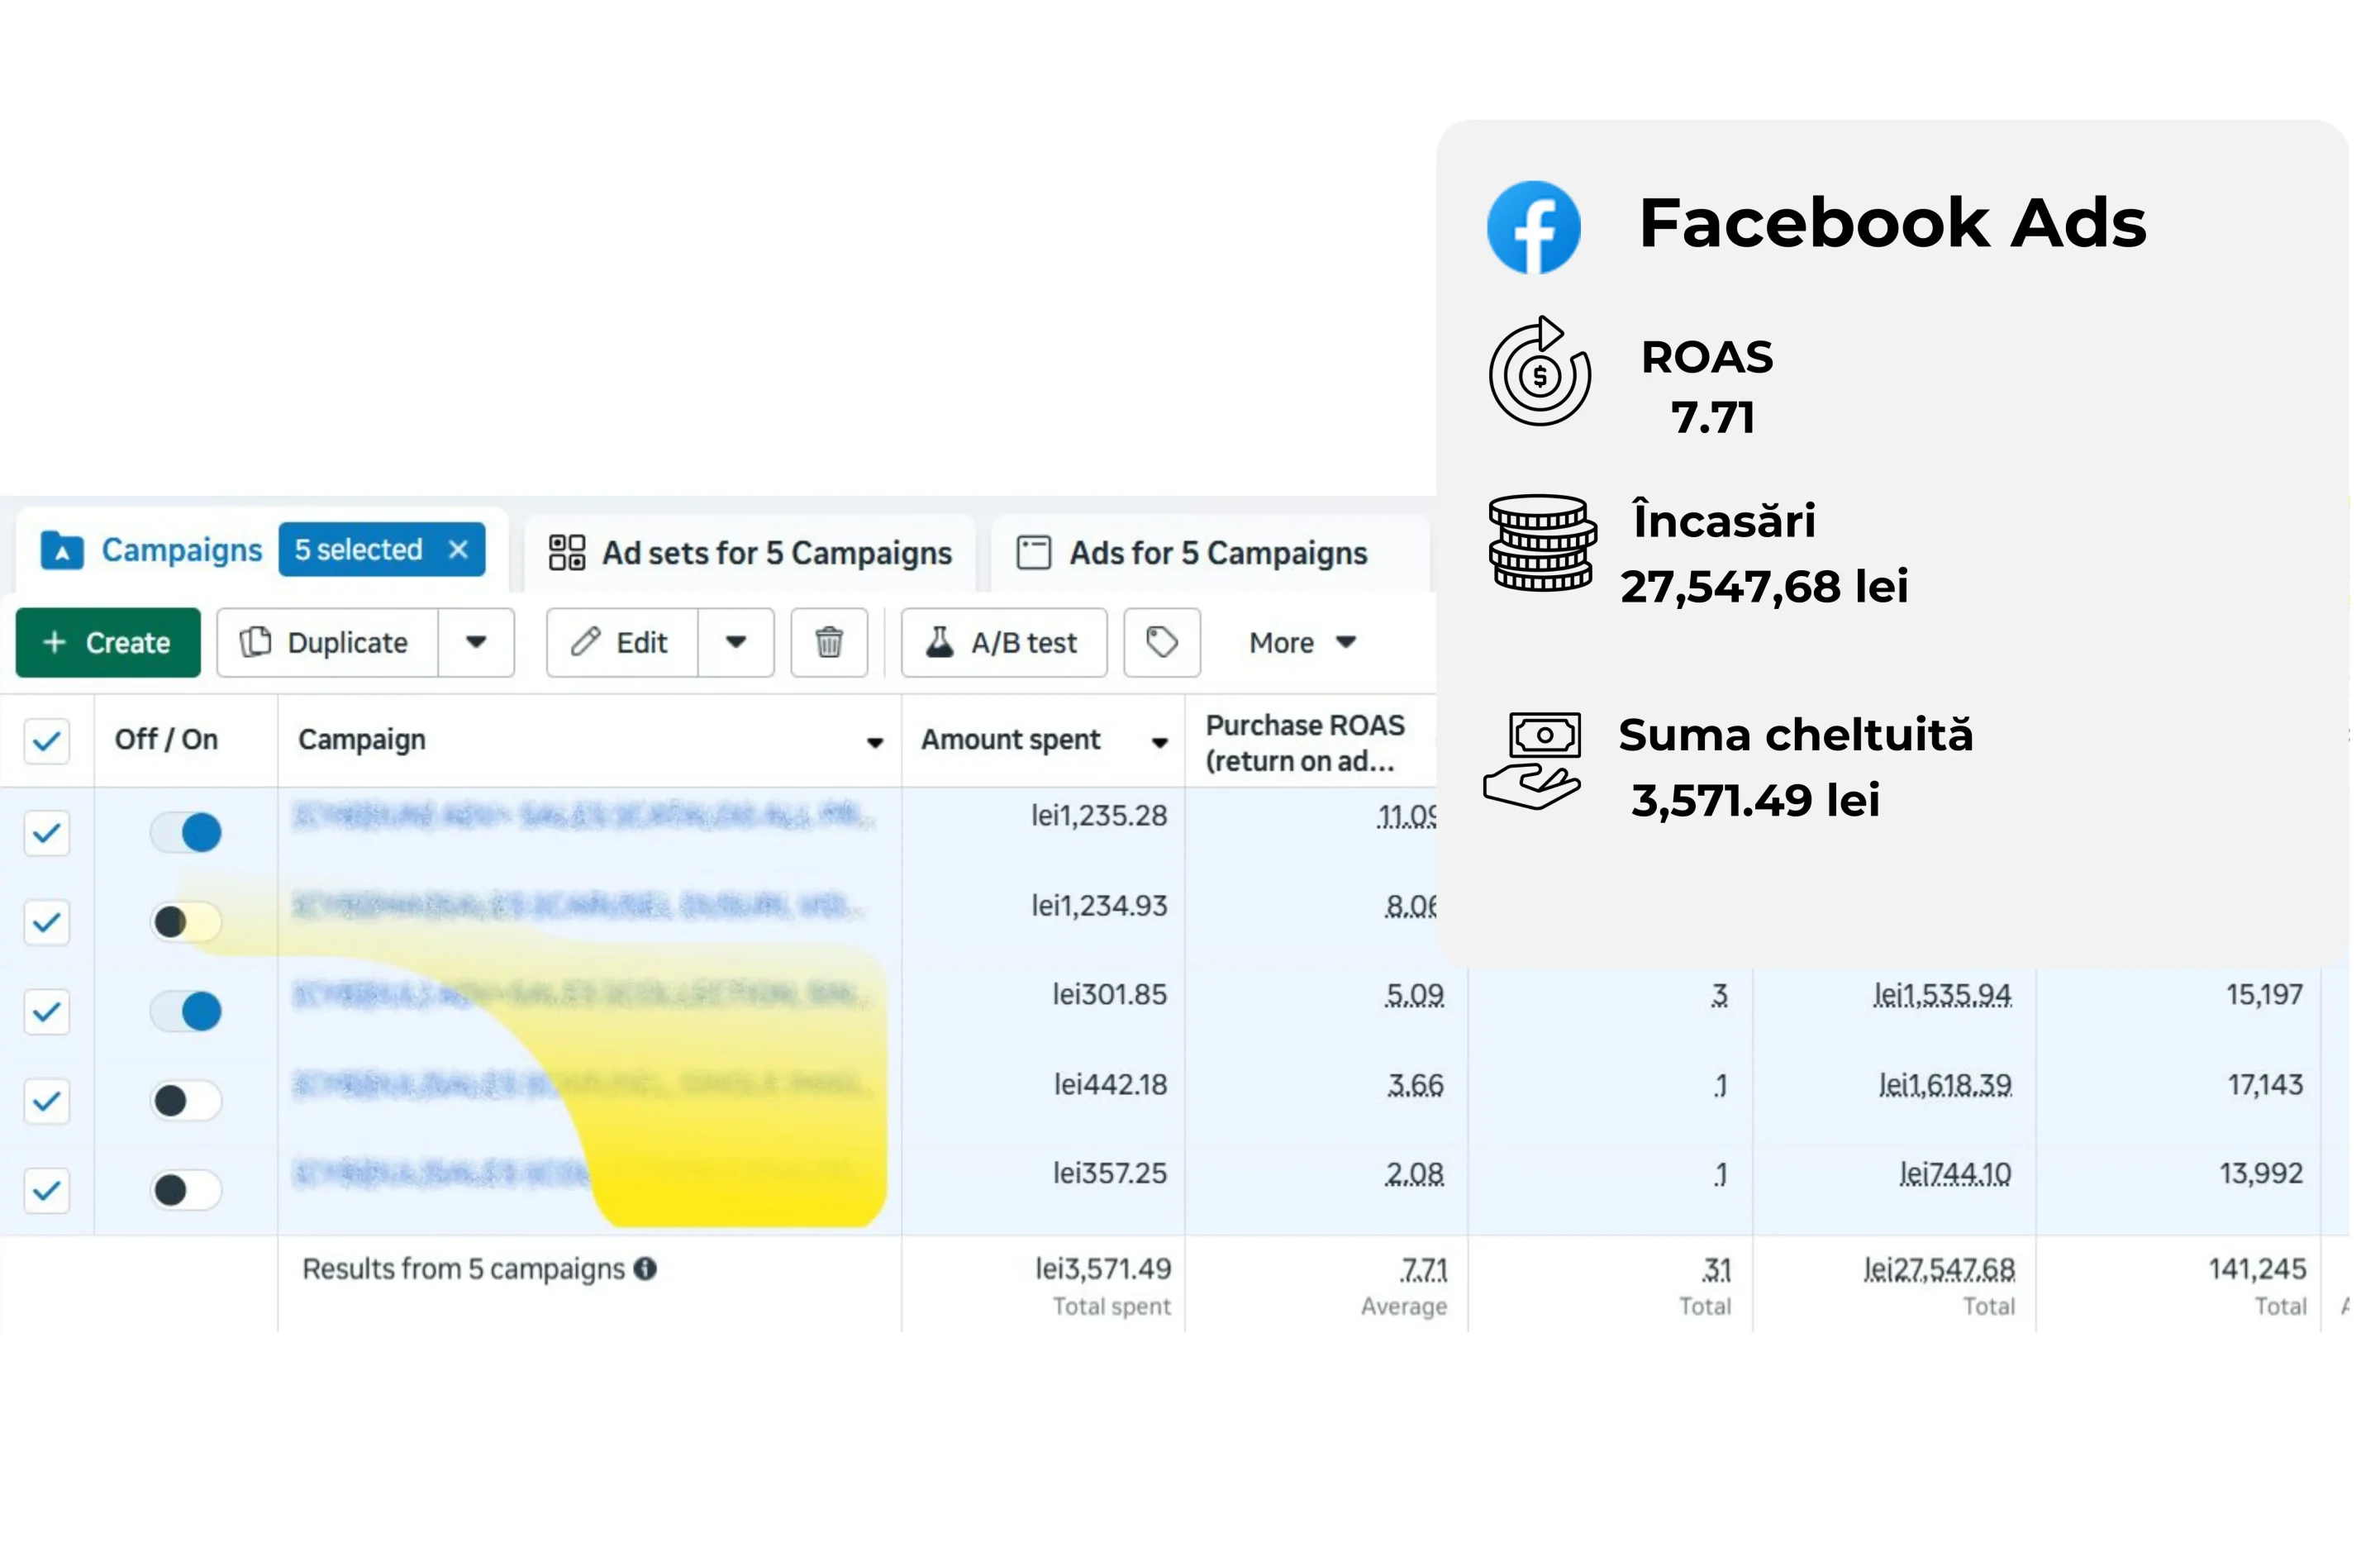Click the Edit button
This screenshot has height=1547, width=2380.
point(620,643)
